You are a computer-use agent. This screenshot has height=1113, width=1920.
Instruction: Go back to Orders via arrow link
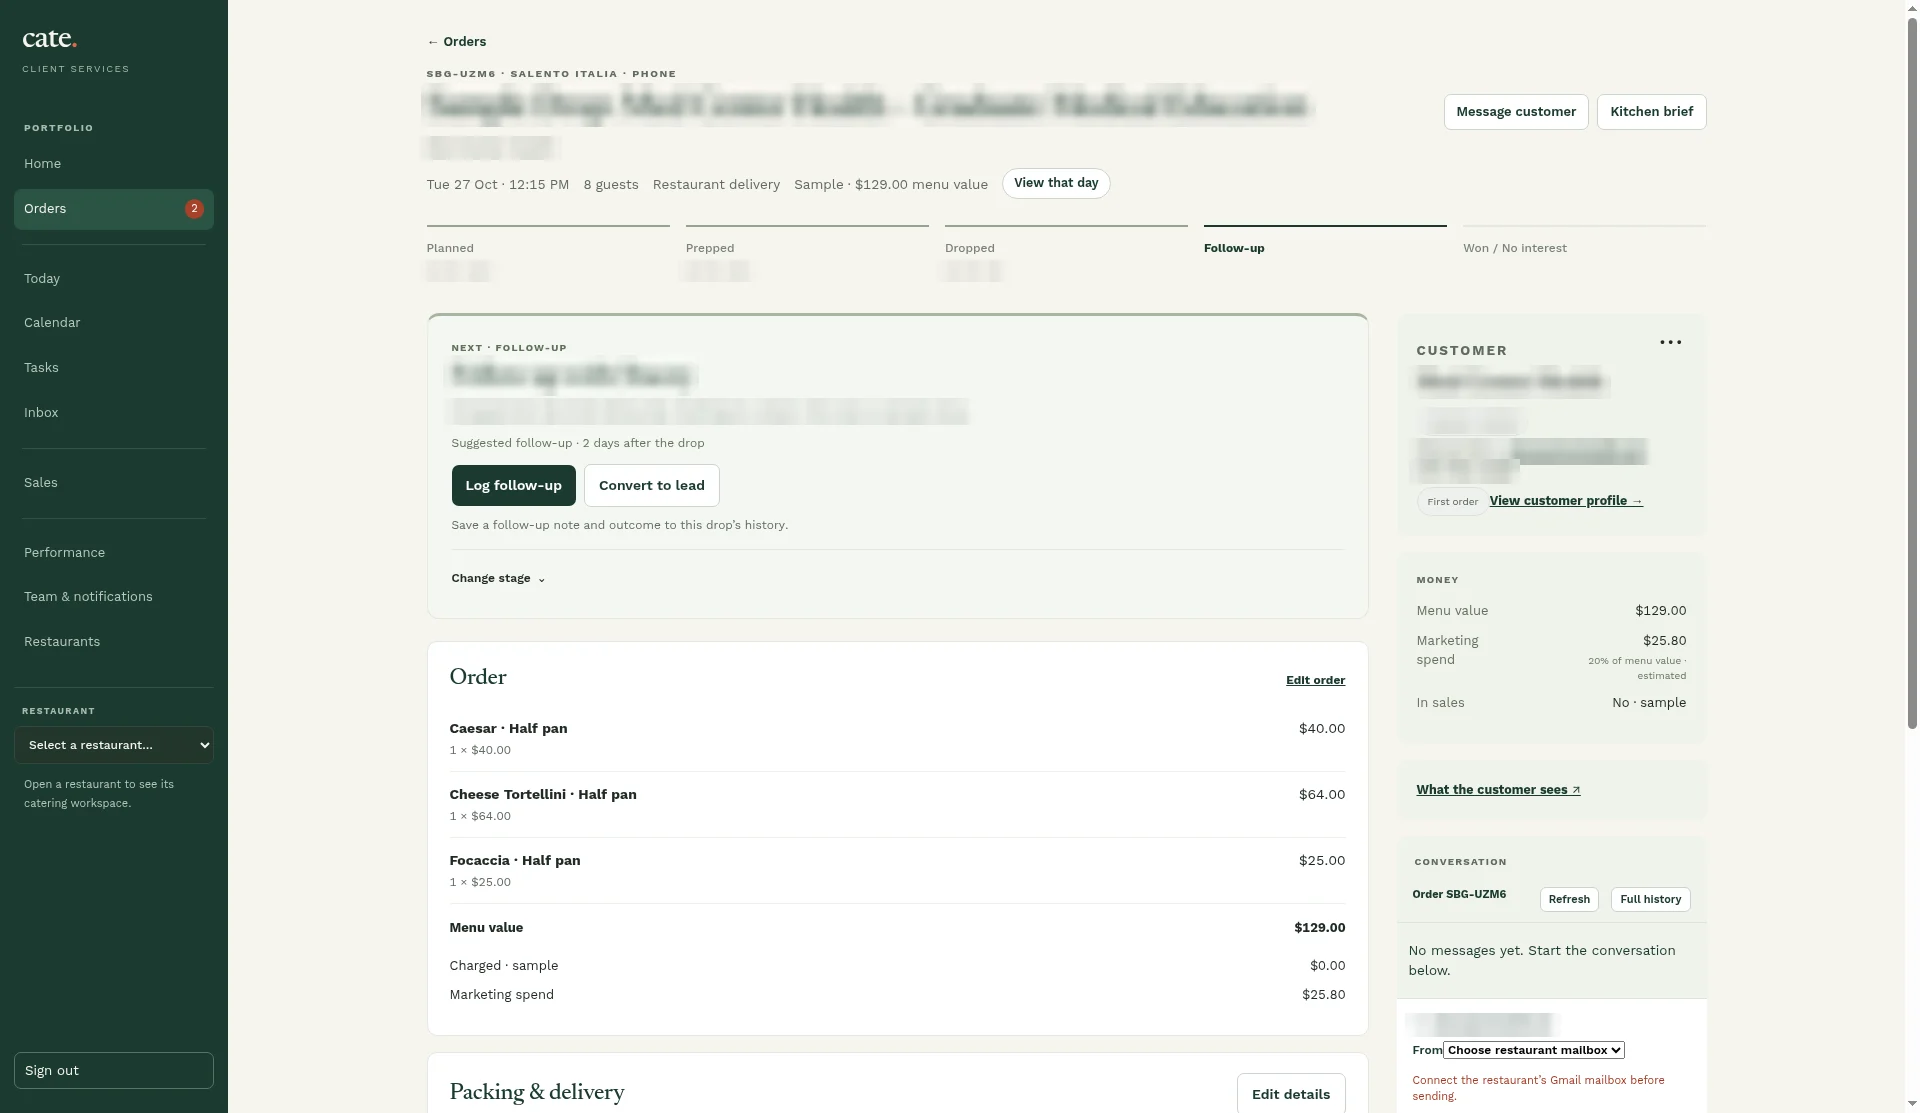pyautogui.click(x=456, y=42)
